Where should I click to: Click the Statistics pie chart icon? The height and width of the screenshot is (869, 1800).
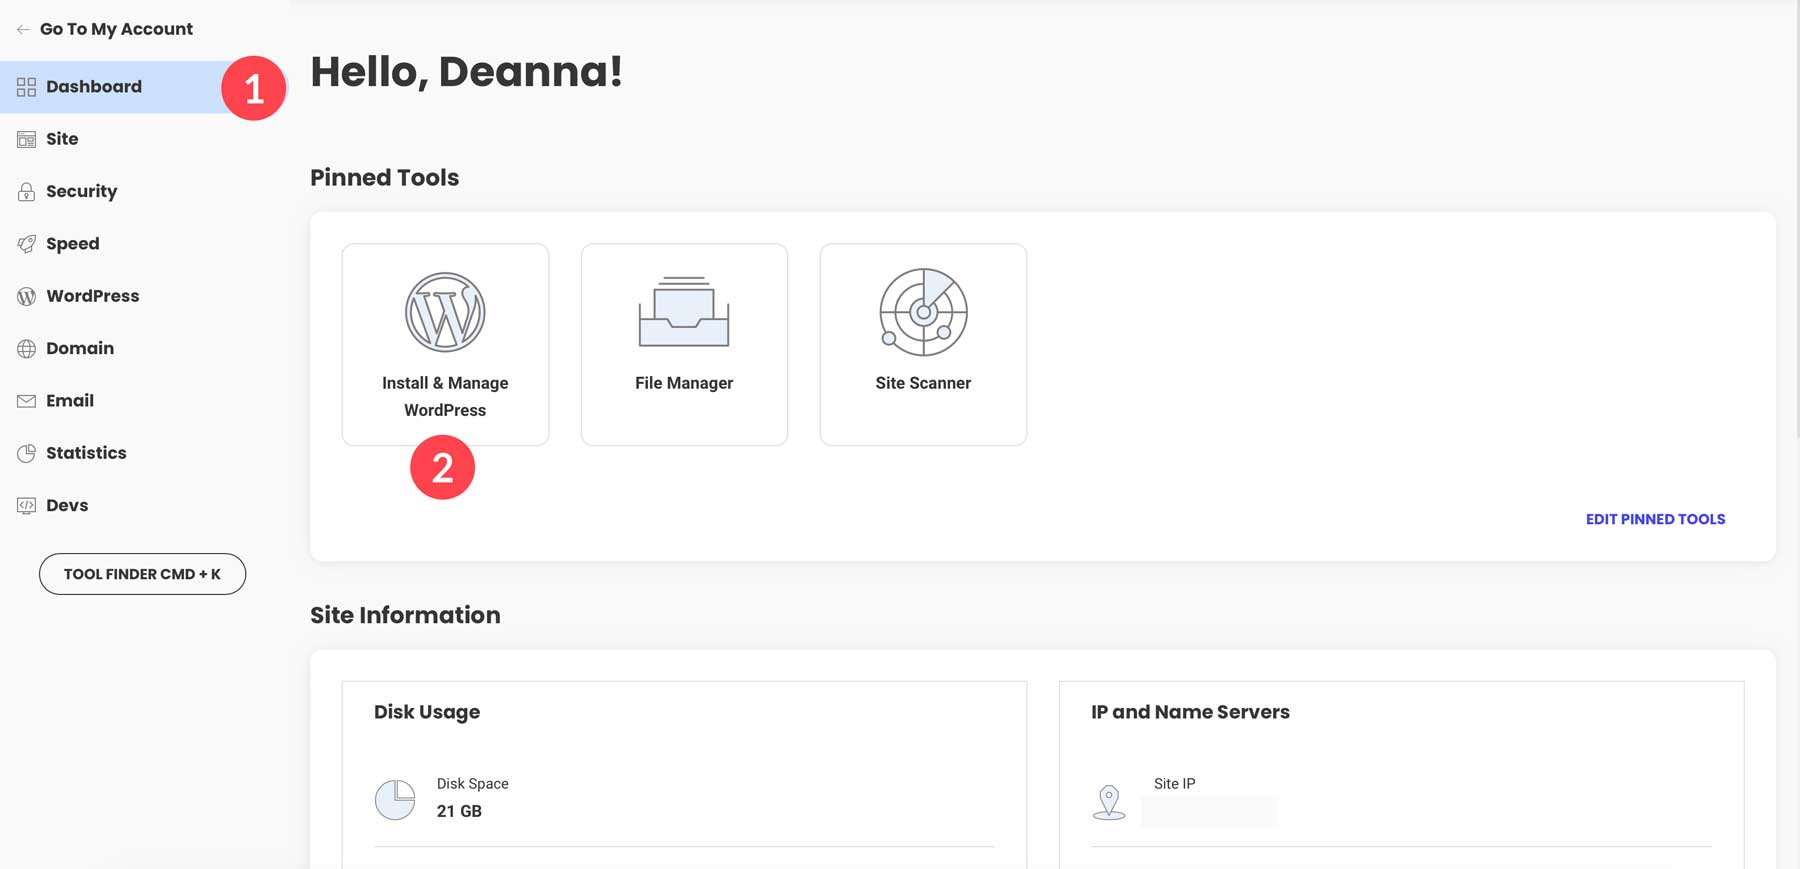[27, 453]
